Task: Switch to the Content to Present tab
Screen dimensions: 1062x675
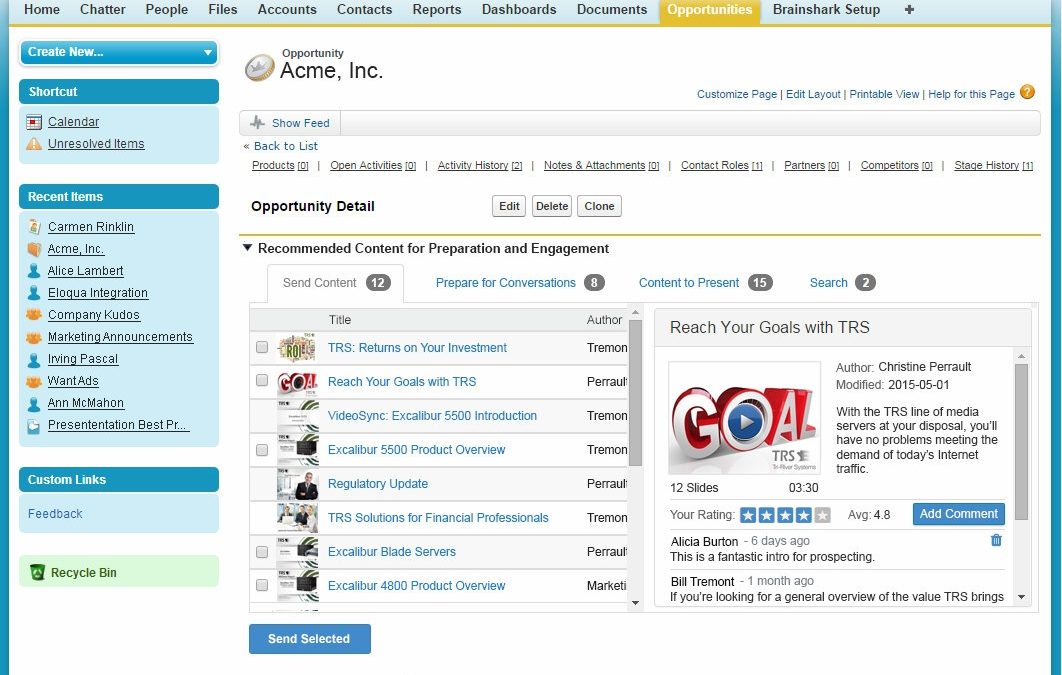Action: pos(705,283)
